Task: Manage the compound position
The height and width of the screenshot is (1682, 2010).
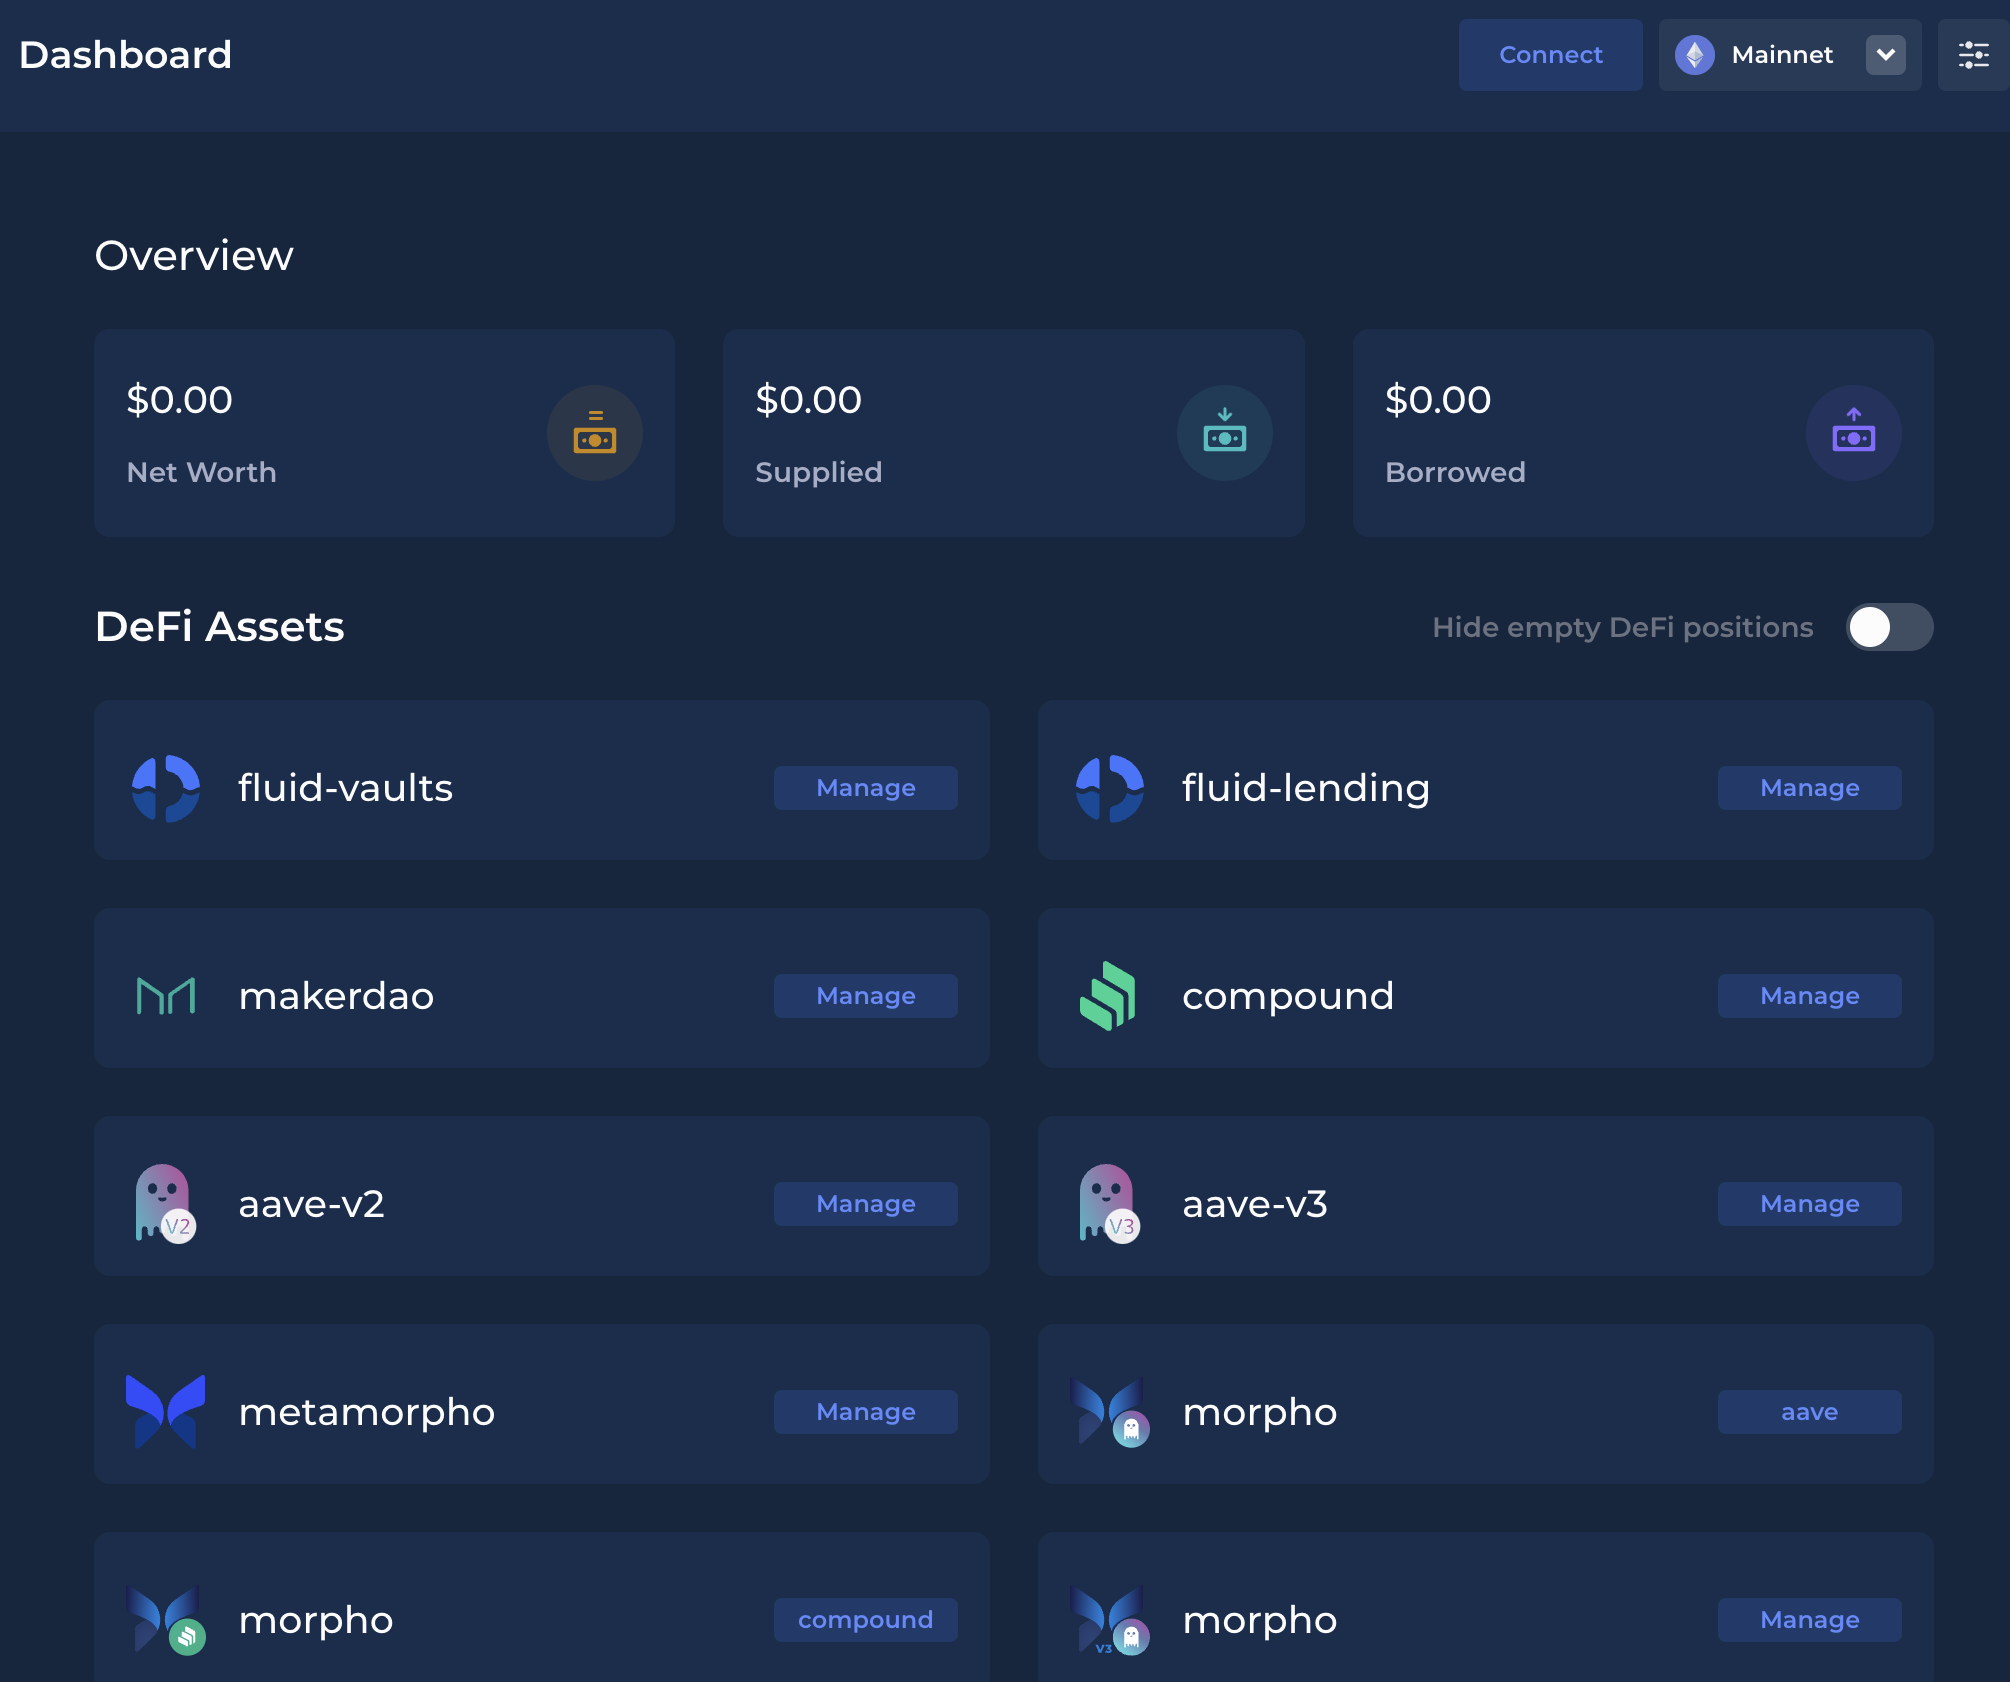Action: [1809, 996]
